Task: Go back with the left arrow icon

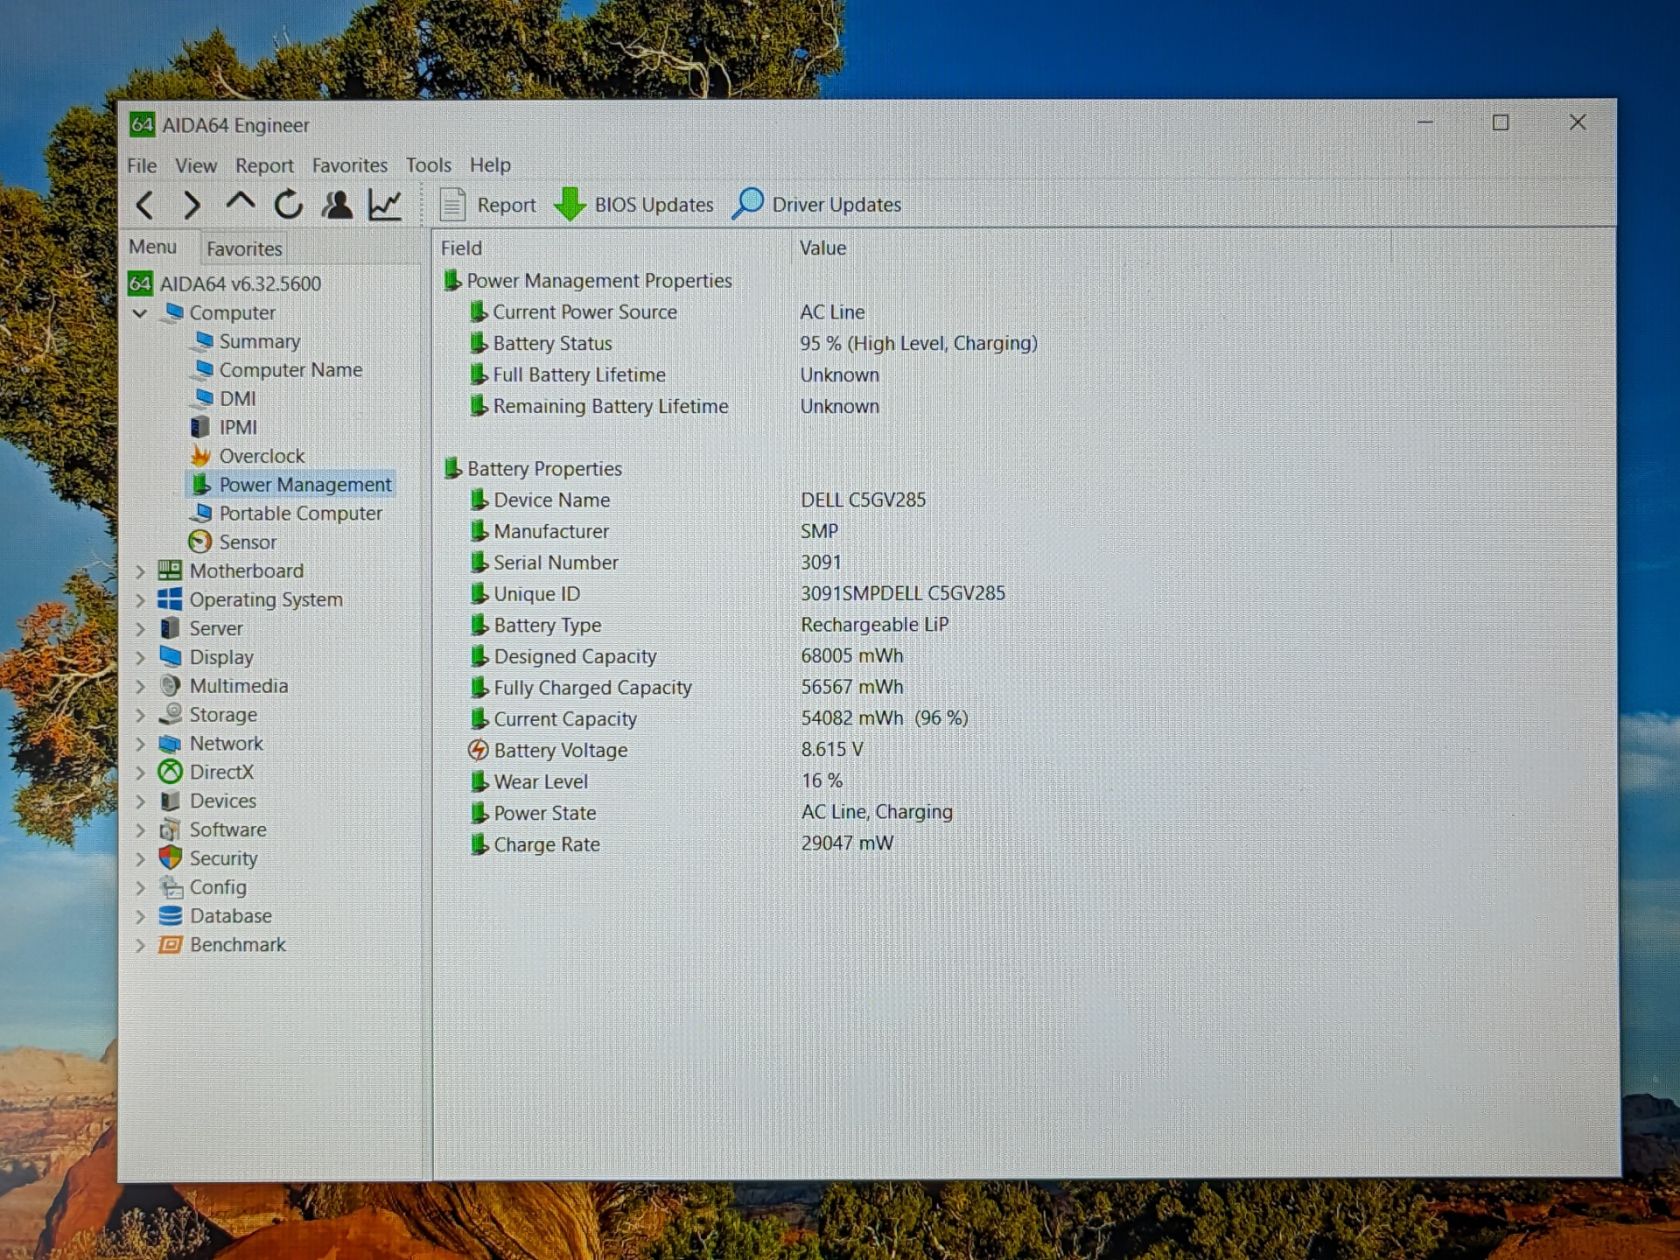Action: point(145,205)
